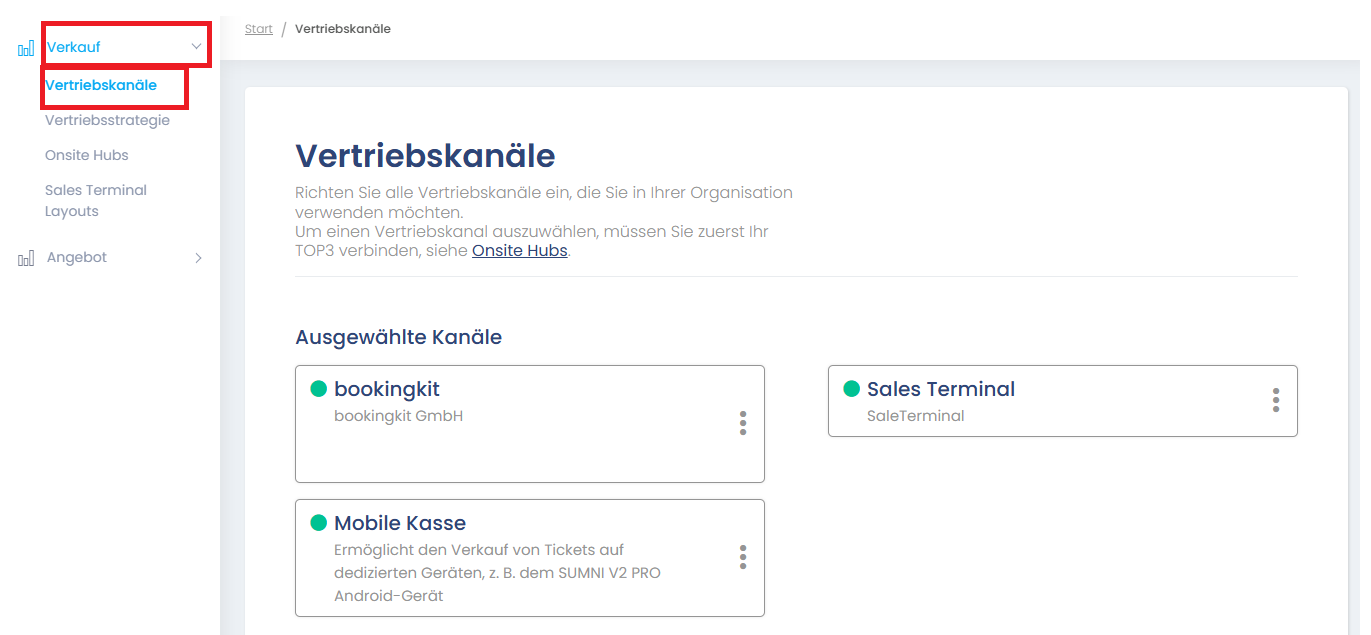
Task: Open the three-dot menu on Mobile Kasse card
Action: 743,557
